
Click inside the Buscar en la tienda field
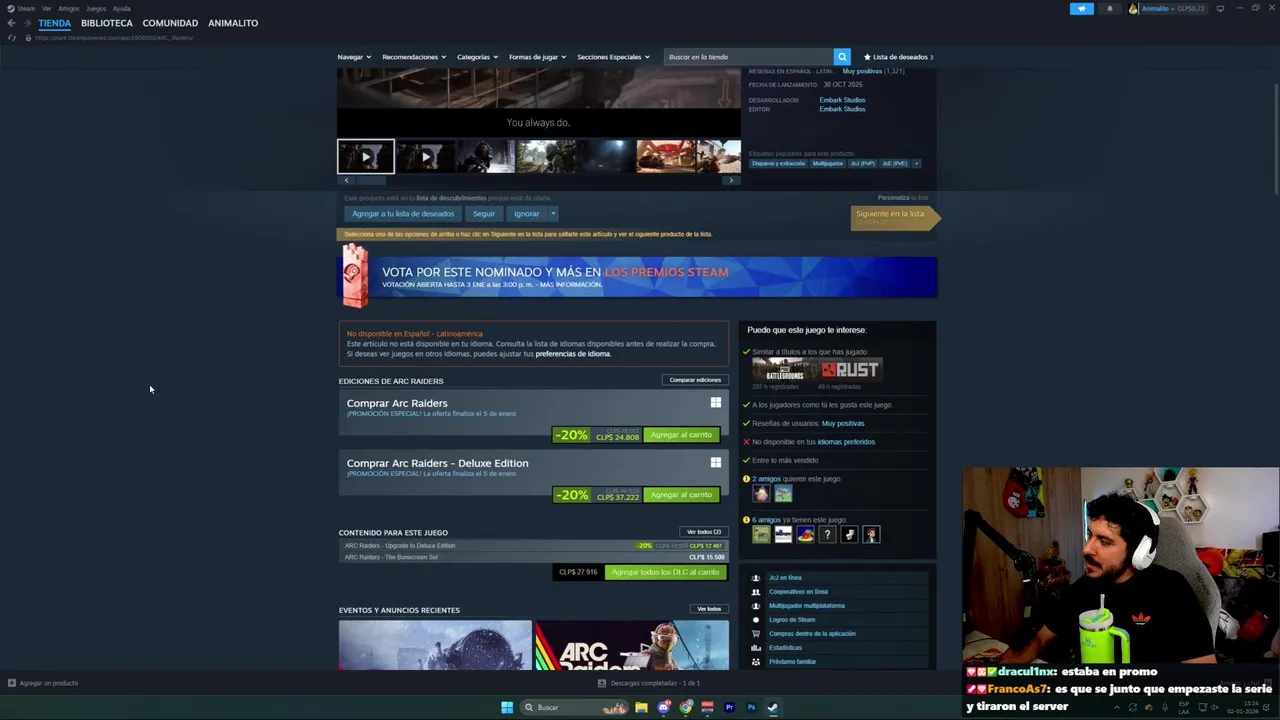748,57
